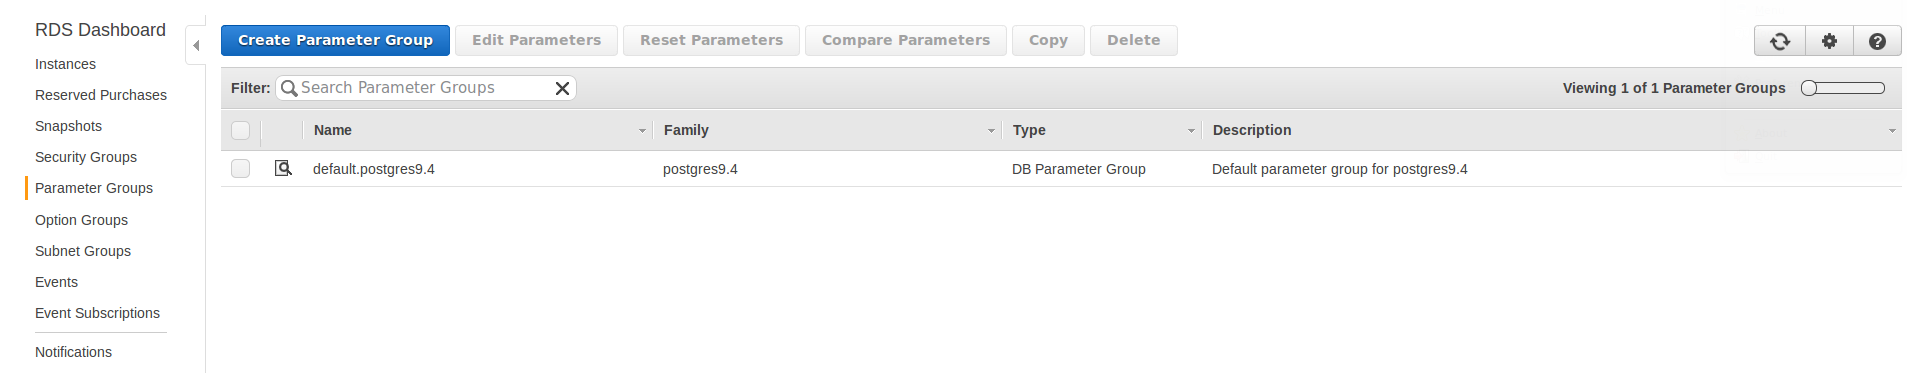This screenshot has height=373, width=1910.
Task: View details magnifier icon for default.postgres9.4
Action: coord(283,168)
